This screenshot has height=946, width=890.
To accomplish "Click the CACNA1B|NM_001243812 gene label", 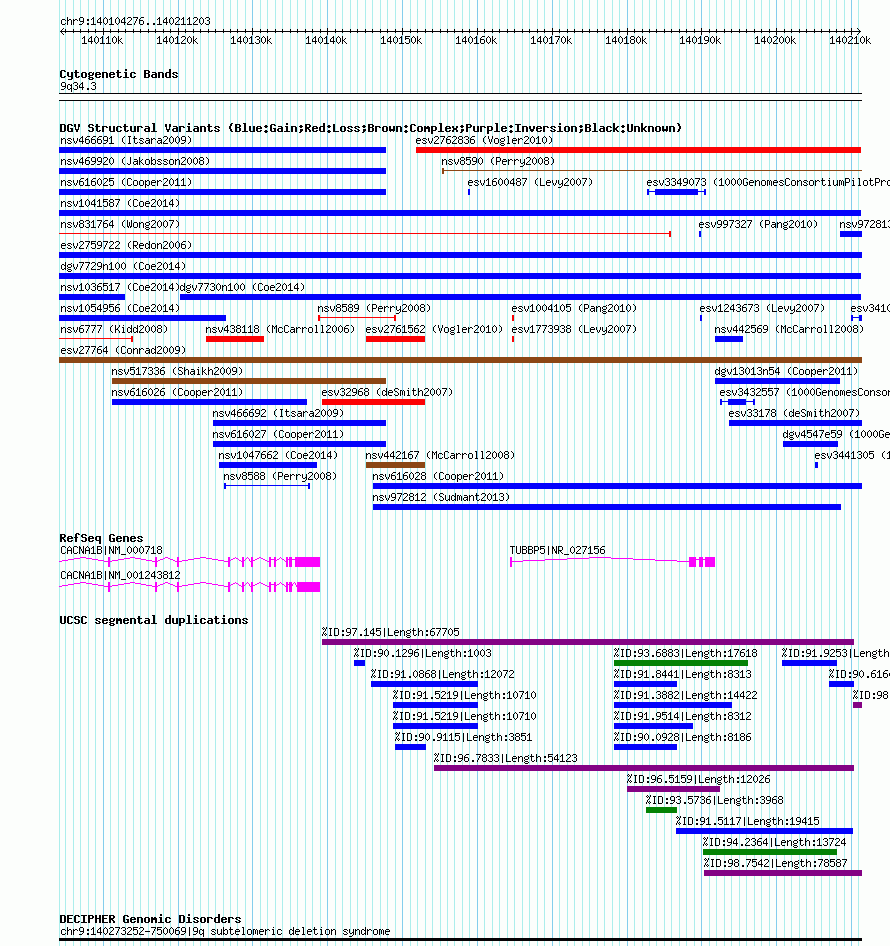I will pyautogui.click(x=120, y=576).
